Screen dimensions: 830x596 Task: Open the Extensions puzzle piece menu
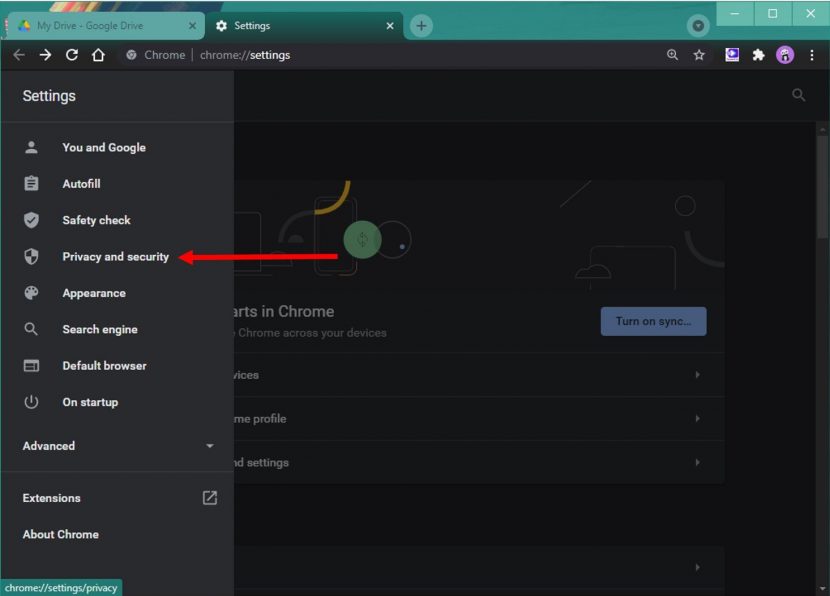tap(759, 55)
